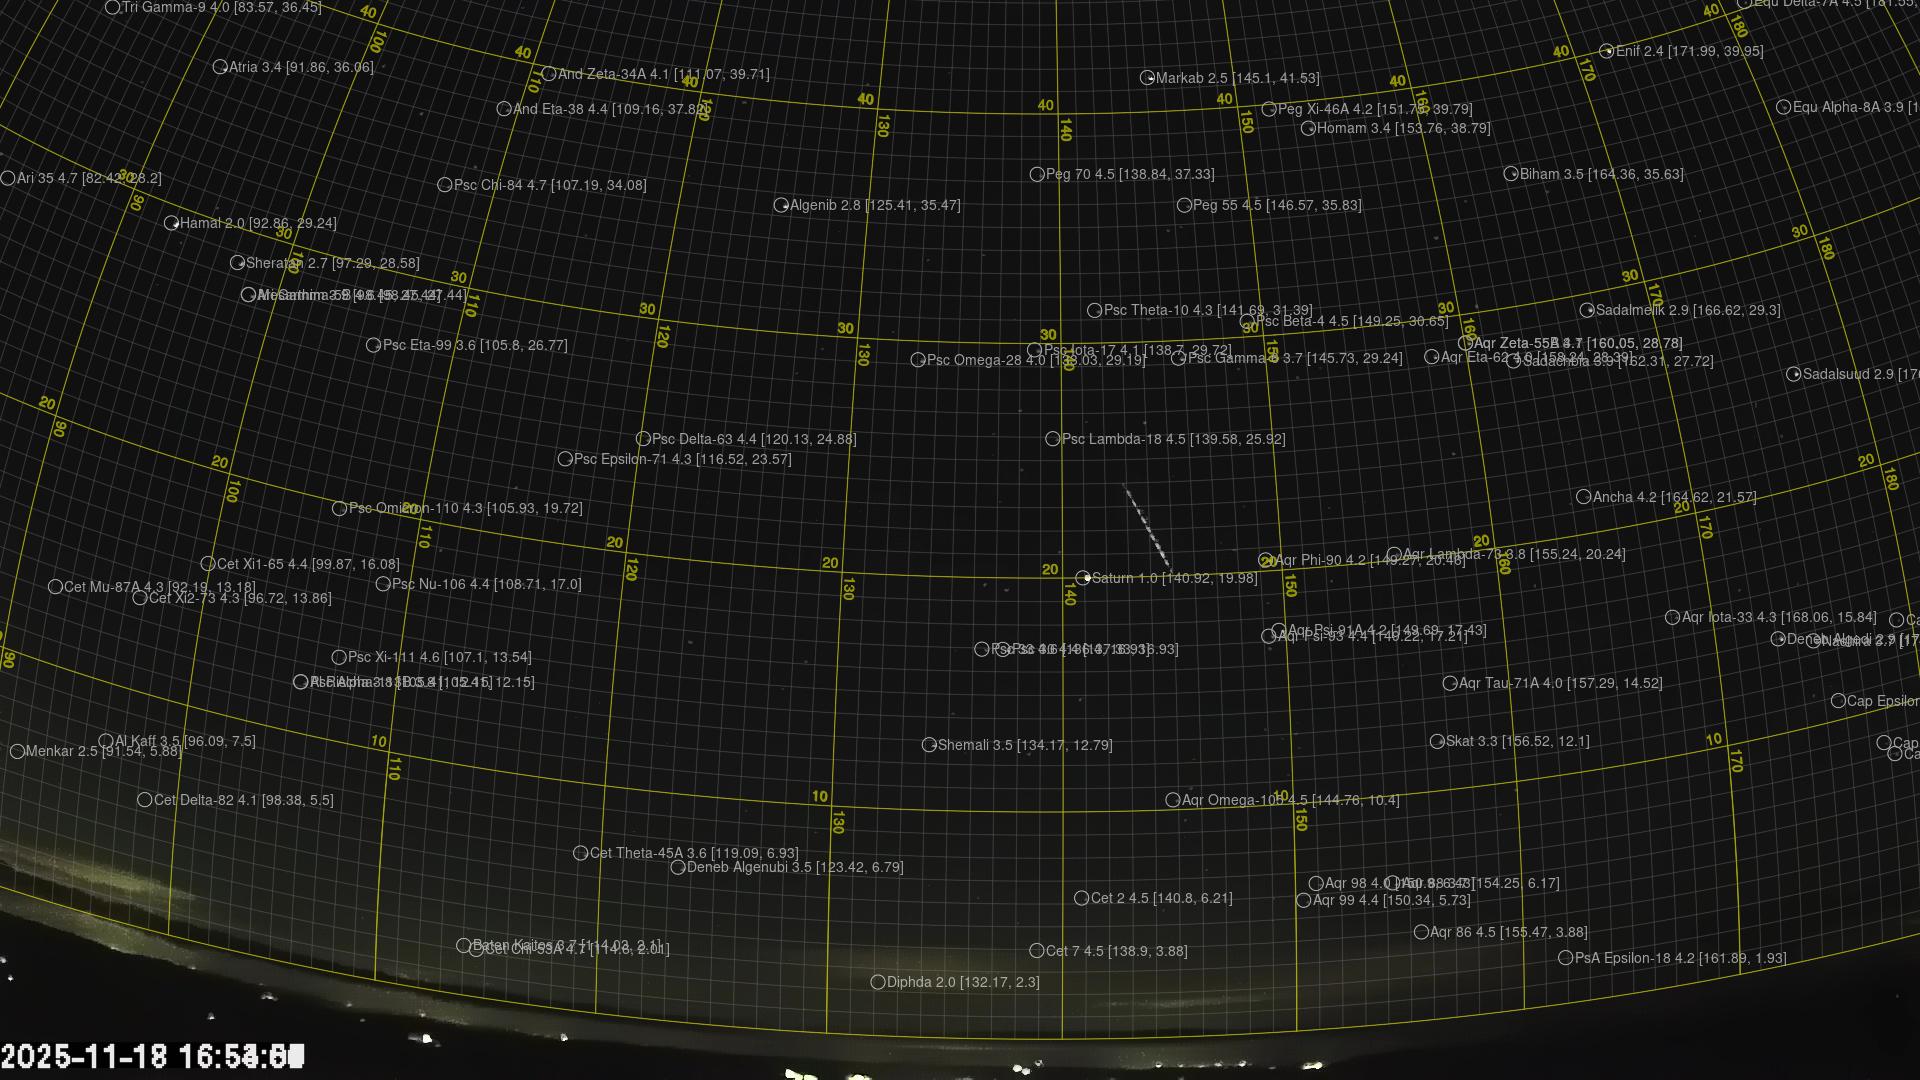
Task: Click the Skat star circle
Action: pos(1437,741)
